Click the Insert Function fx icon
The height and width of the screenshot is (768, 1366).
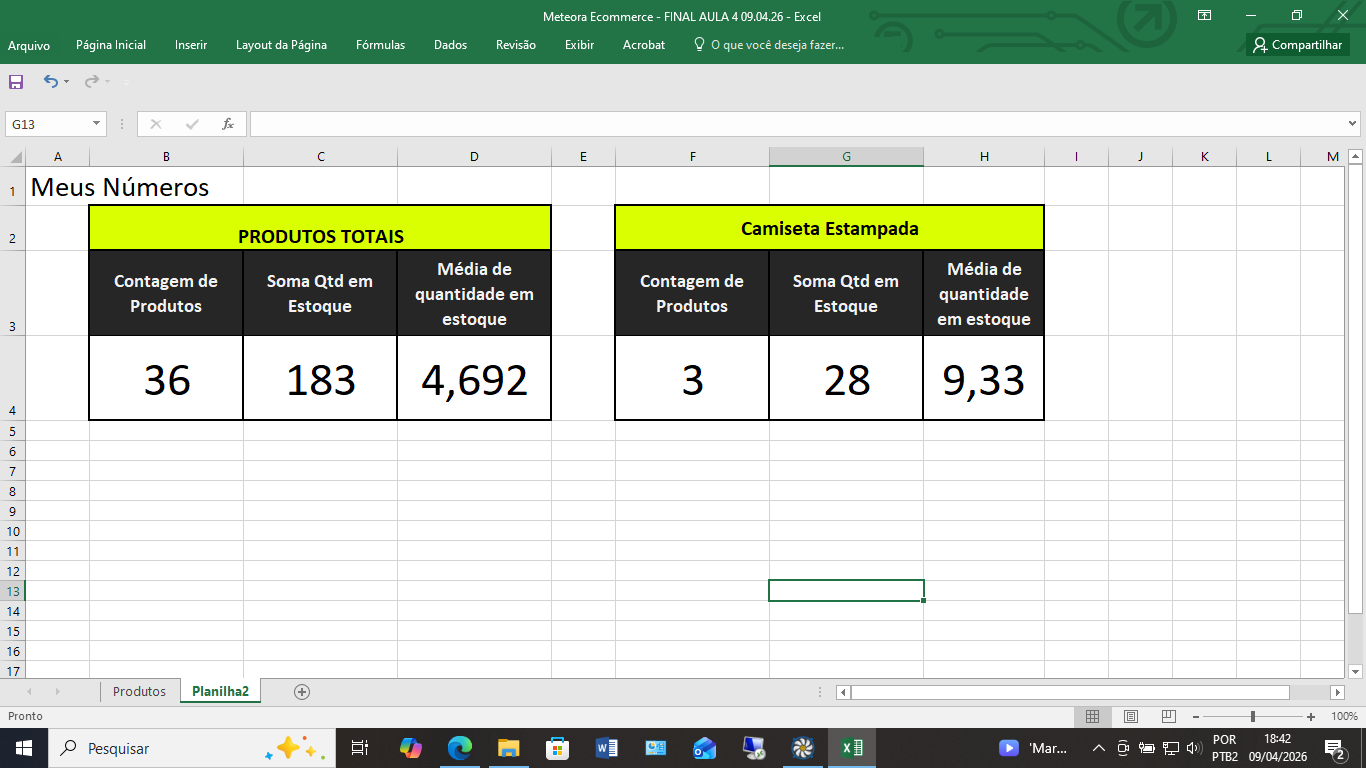pos(228,124)
